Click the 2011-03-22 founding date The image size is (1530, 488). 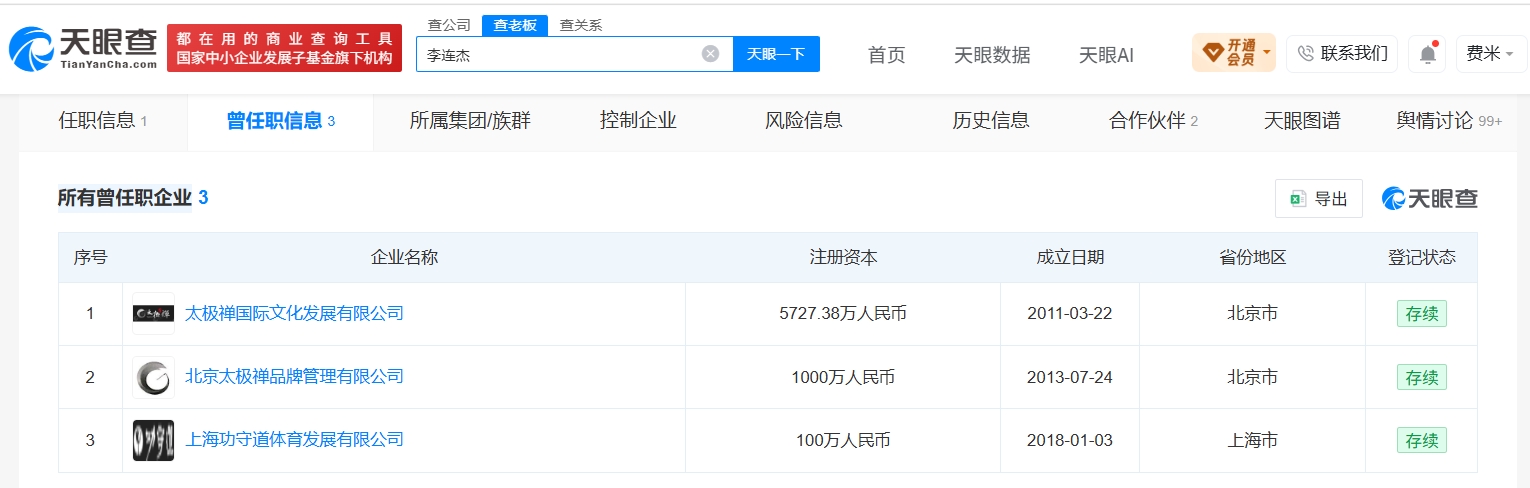pyautogui.click(x=1070, y=314)
